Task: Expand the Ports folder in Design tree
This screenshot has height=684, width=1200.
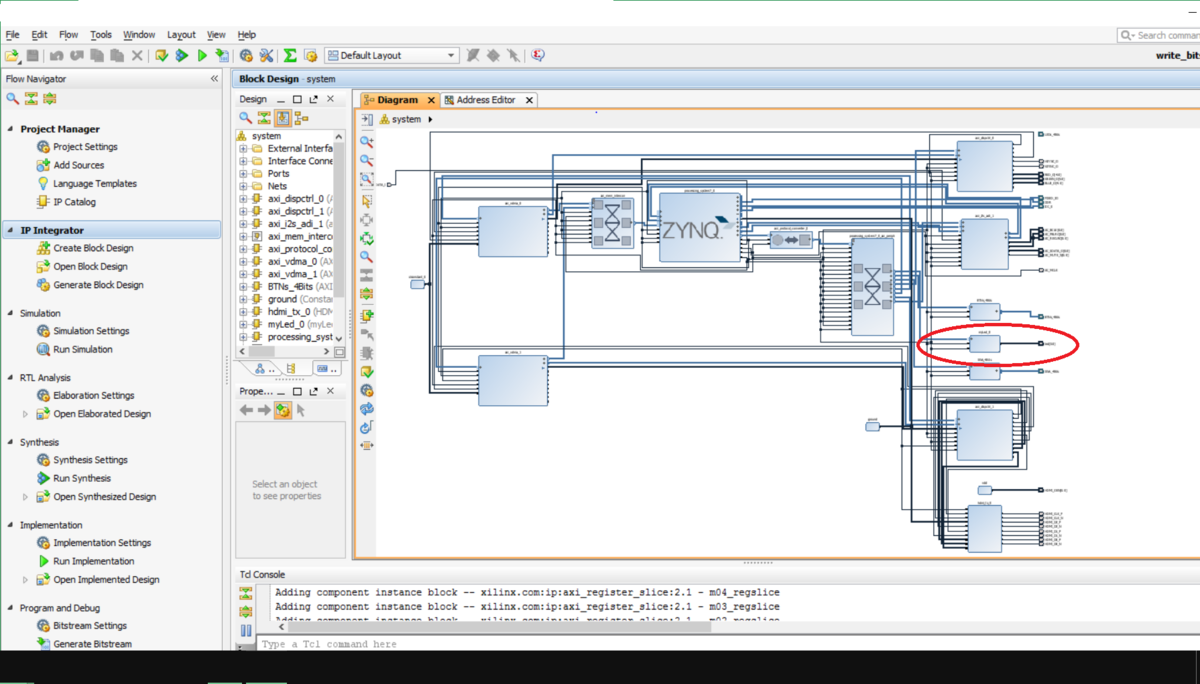Action: point(243,174)
